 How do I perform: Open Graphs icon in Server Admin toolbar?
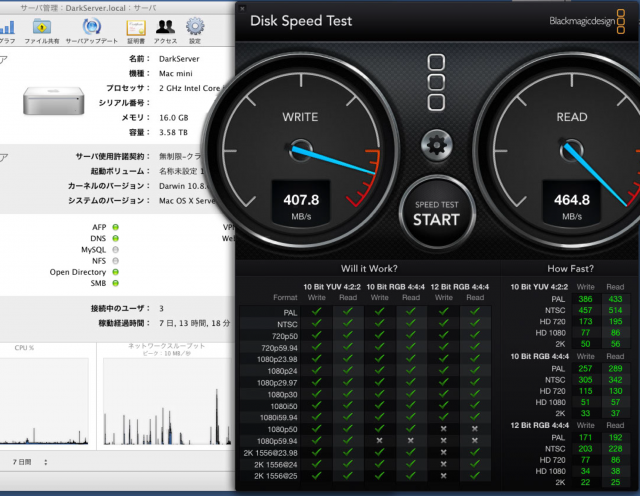pos(7,31)
